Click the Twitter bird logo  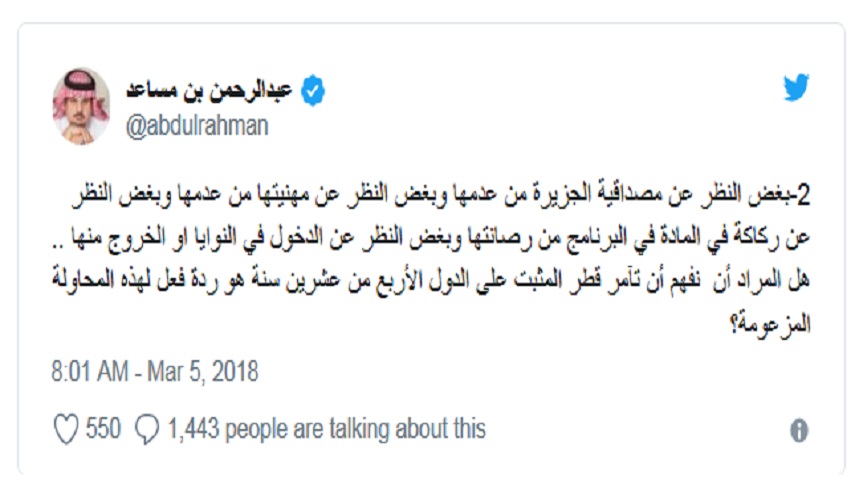pyautogui.click(x=796, y=89)
